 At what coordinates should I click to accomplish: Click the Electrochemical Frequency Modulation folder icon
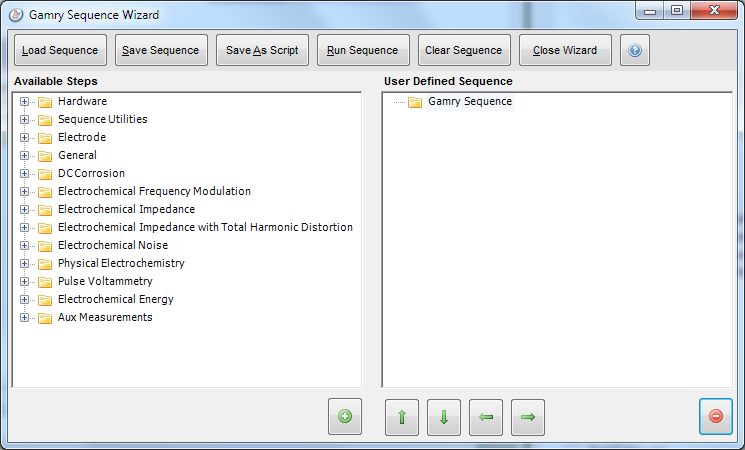pos(45,192)
